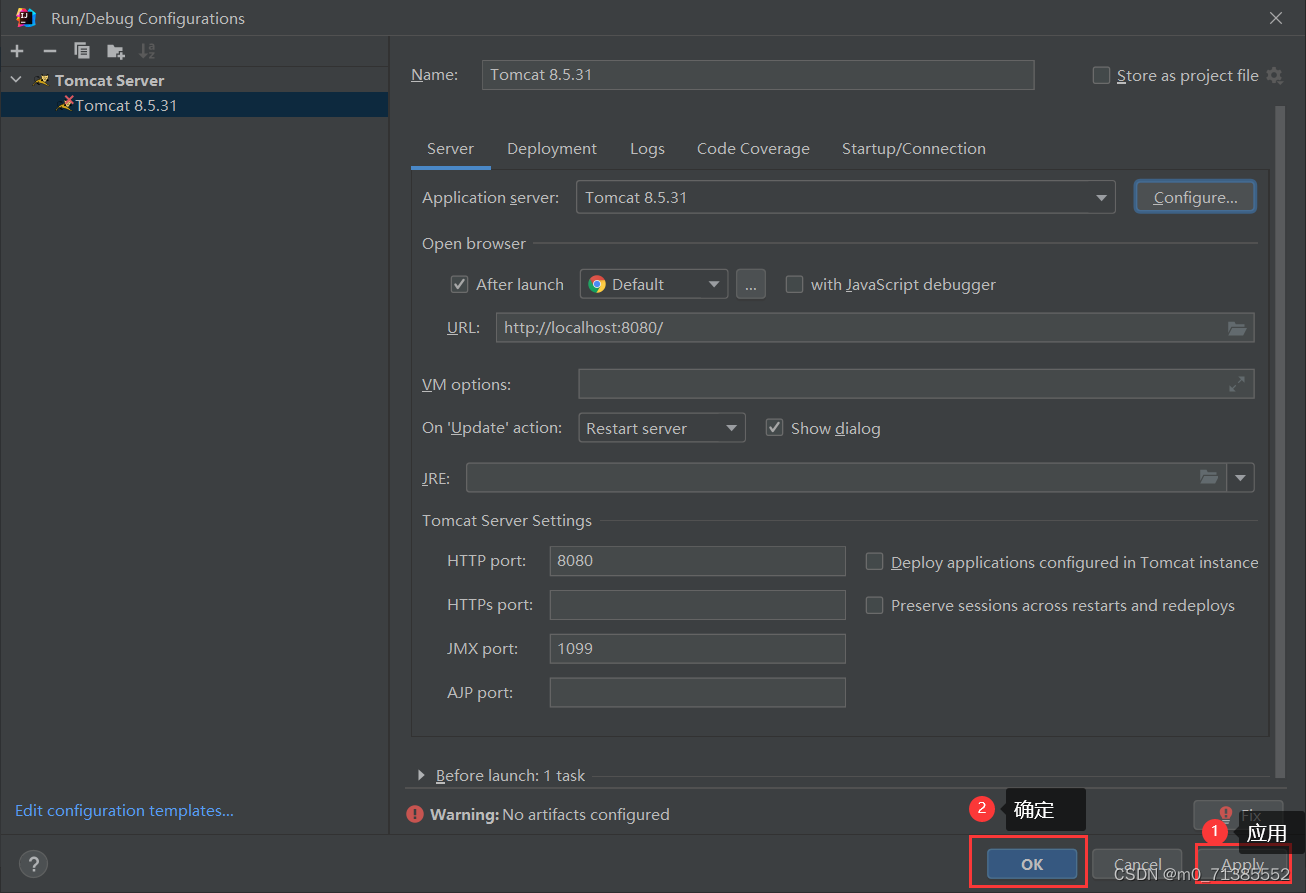This screenshot has height=893, width=1306.
Task: Open the help question mark button
Action: click(33, 864)
